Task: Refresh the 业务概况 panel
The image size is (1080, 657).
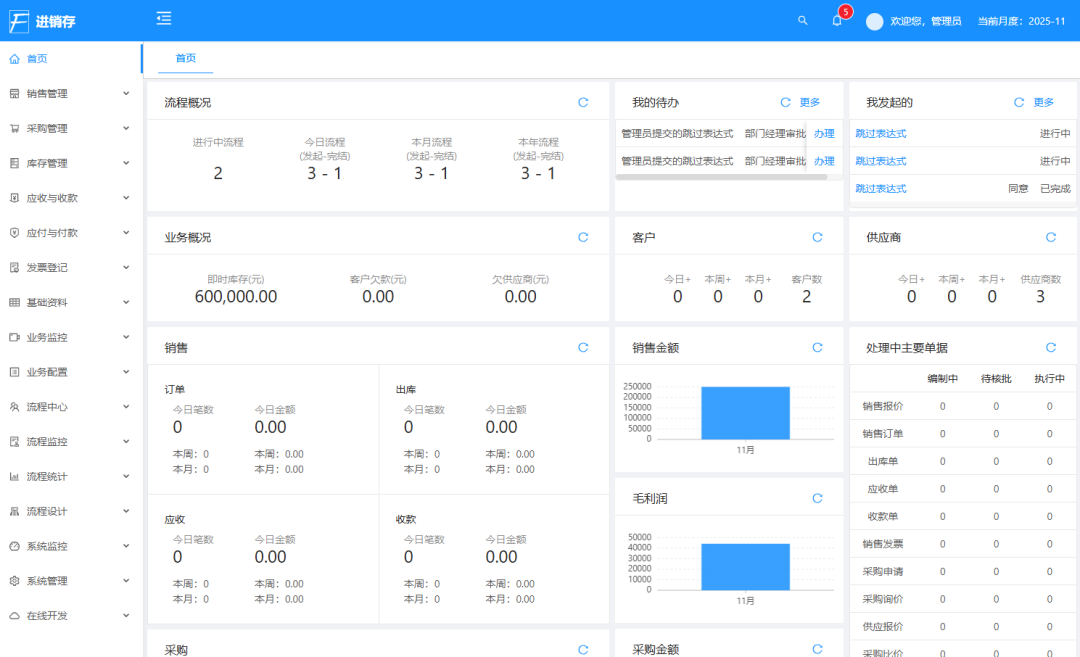Action: point(583,237)
